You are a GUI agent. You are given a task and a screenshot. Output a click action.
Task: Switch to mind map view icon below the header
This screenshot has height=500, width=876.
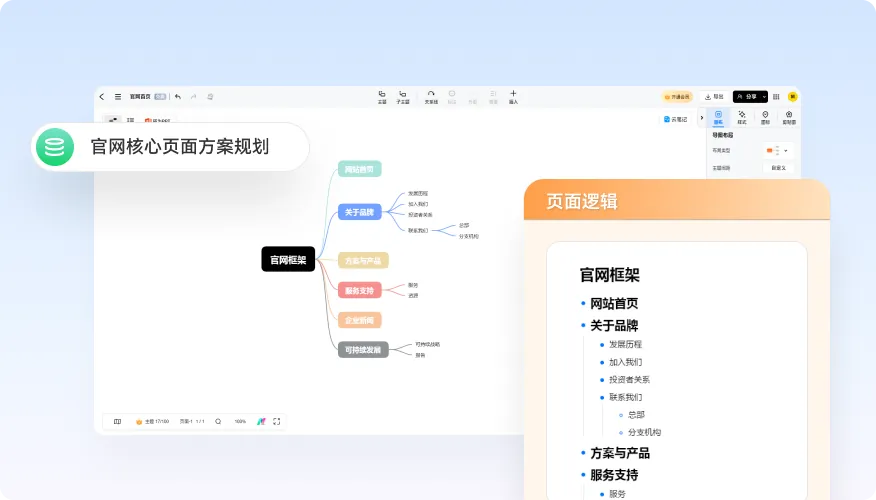112,120
